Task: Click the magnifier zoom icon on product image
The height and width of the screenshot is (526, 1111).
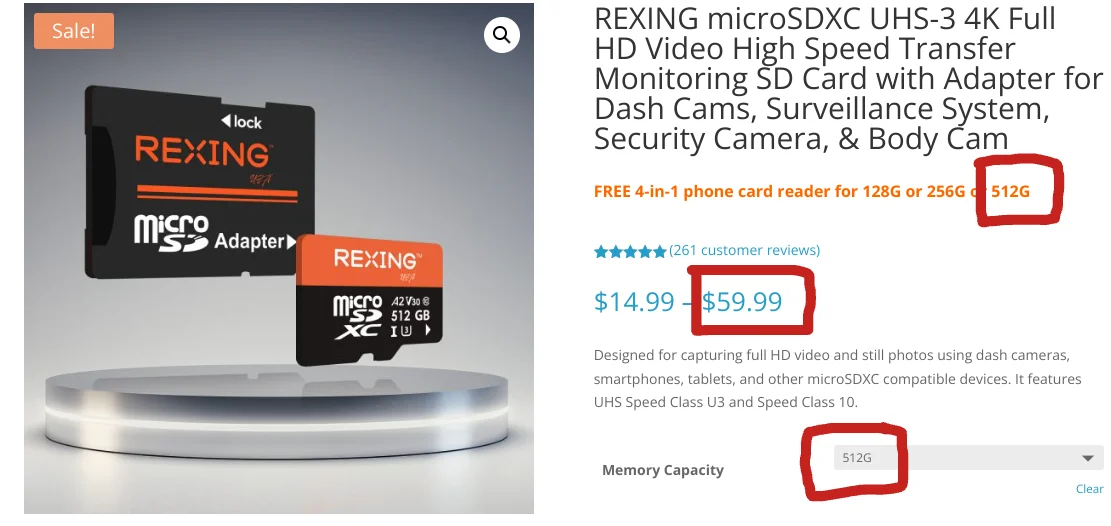Action: pos(501,36)
